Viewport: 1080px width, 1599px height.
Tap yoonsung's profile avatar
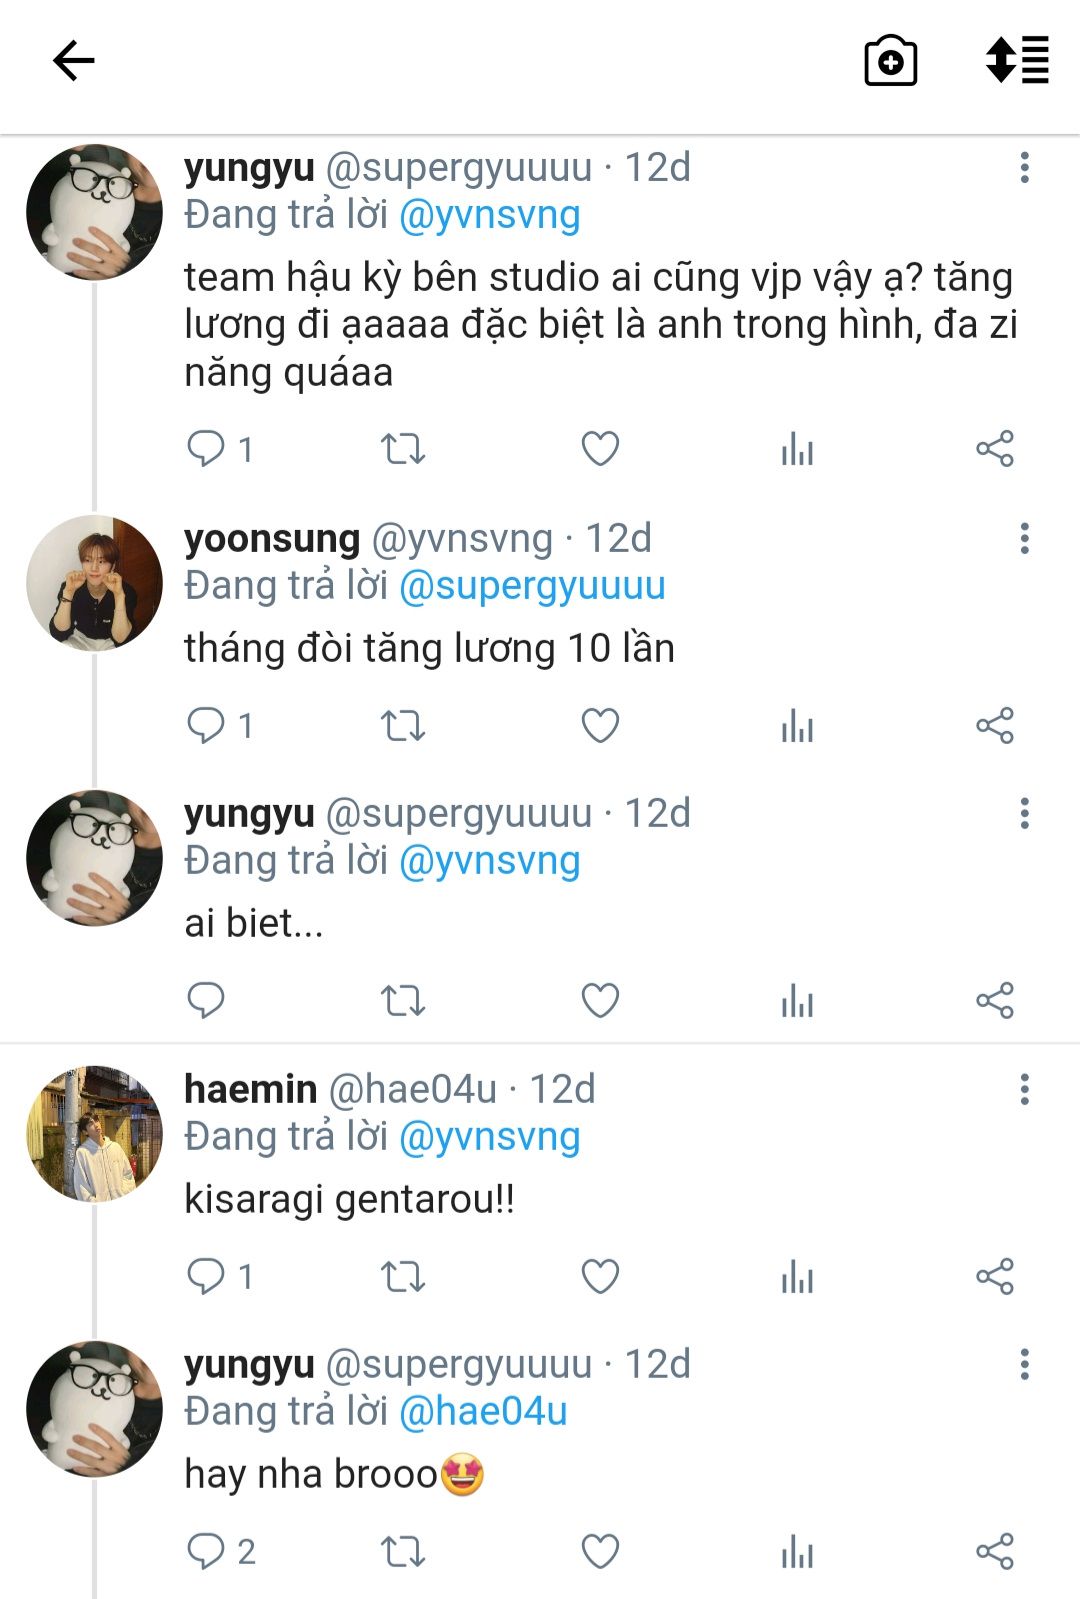pos(94,583)
